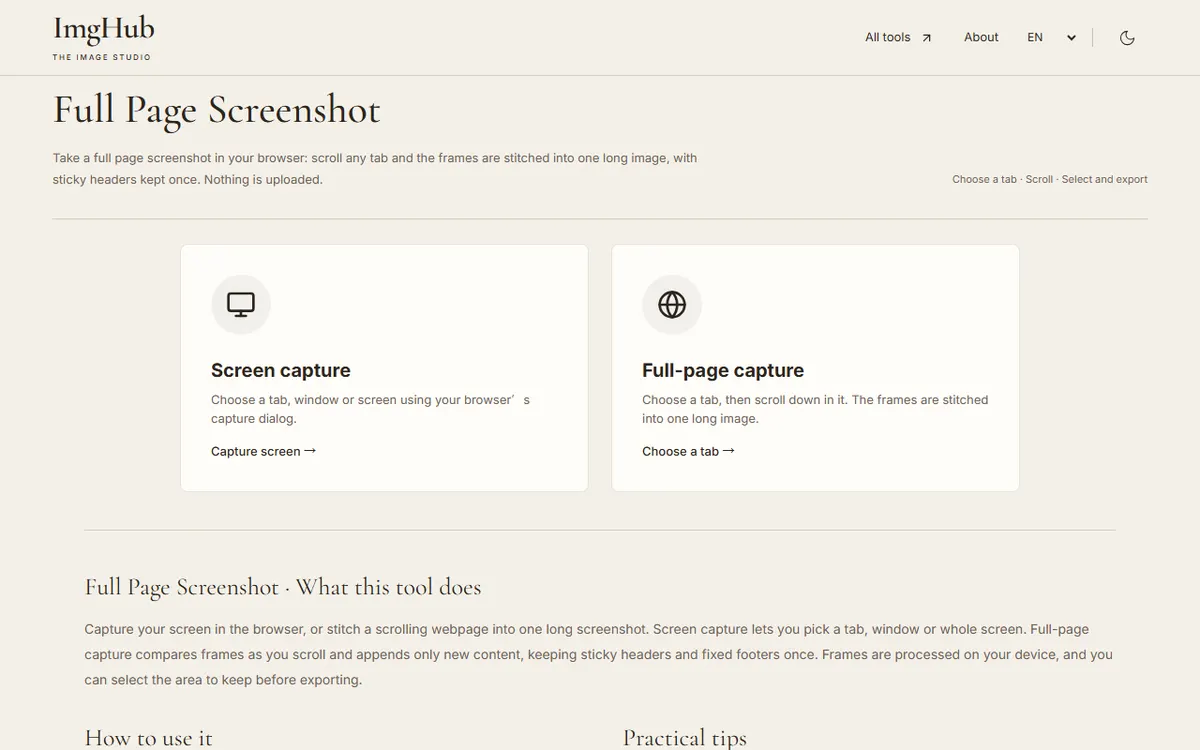
Task: Click "THE IMAGE STUDIO" tagline
Action: 102,57
